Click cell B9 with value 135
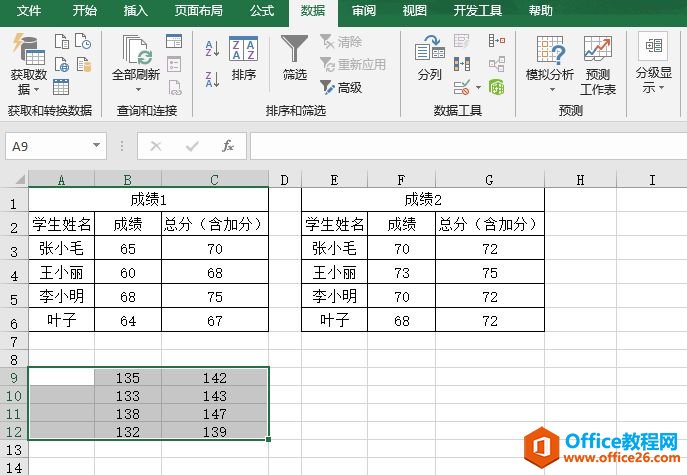The width and height of the screenshot is (687, 475). click(127, 377)
